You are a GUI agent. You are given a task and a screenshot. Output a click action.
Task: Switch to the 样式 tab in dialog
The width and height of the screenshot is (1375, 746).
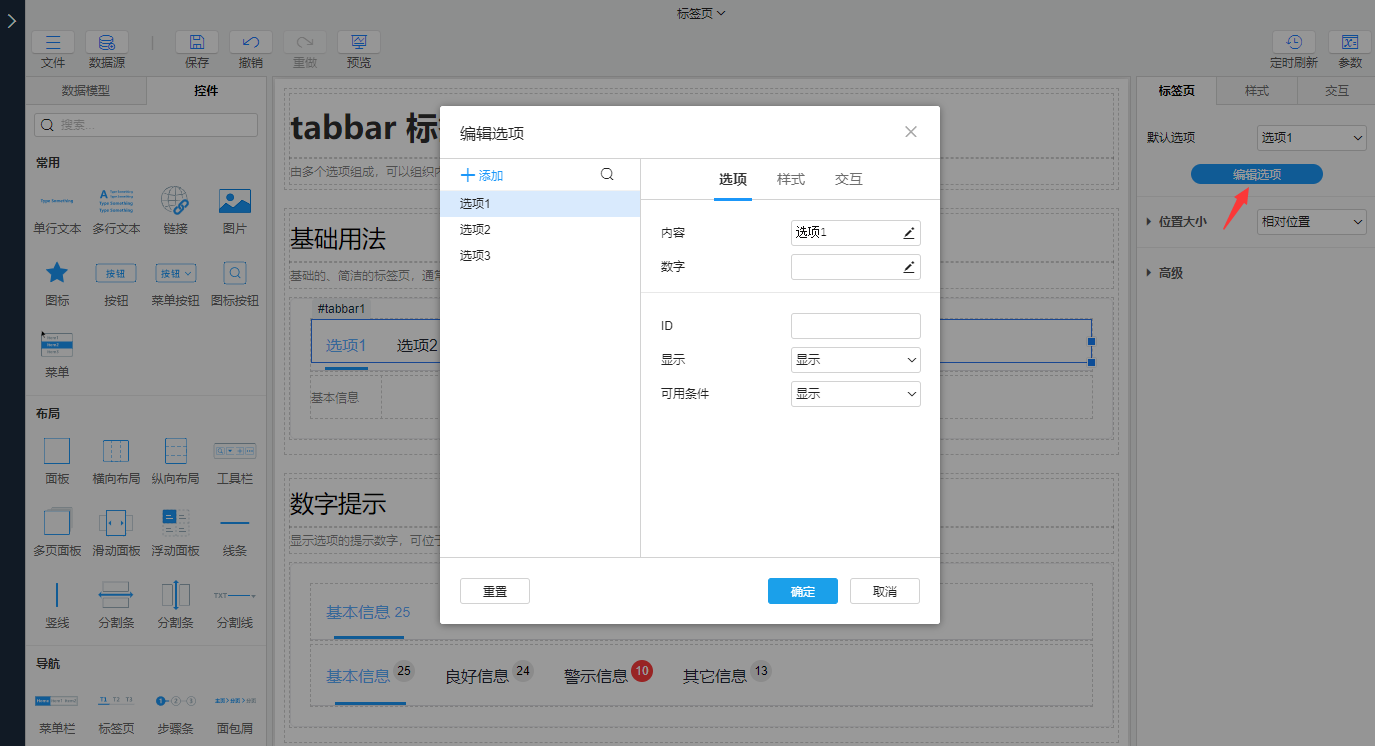[791, 180]
